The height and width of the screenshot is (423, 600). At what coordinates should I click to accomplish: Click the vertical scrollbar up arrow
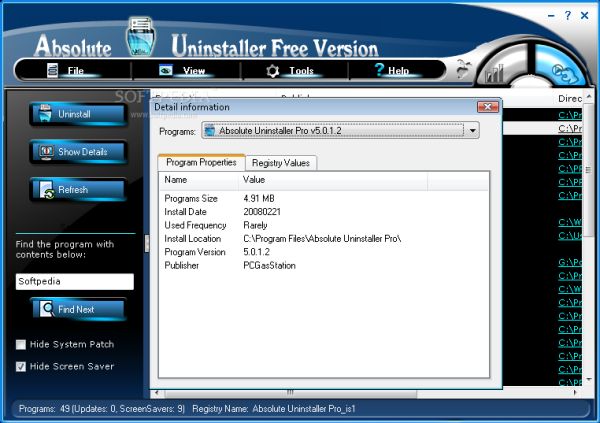tap(589, 96)
